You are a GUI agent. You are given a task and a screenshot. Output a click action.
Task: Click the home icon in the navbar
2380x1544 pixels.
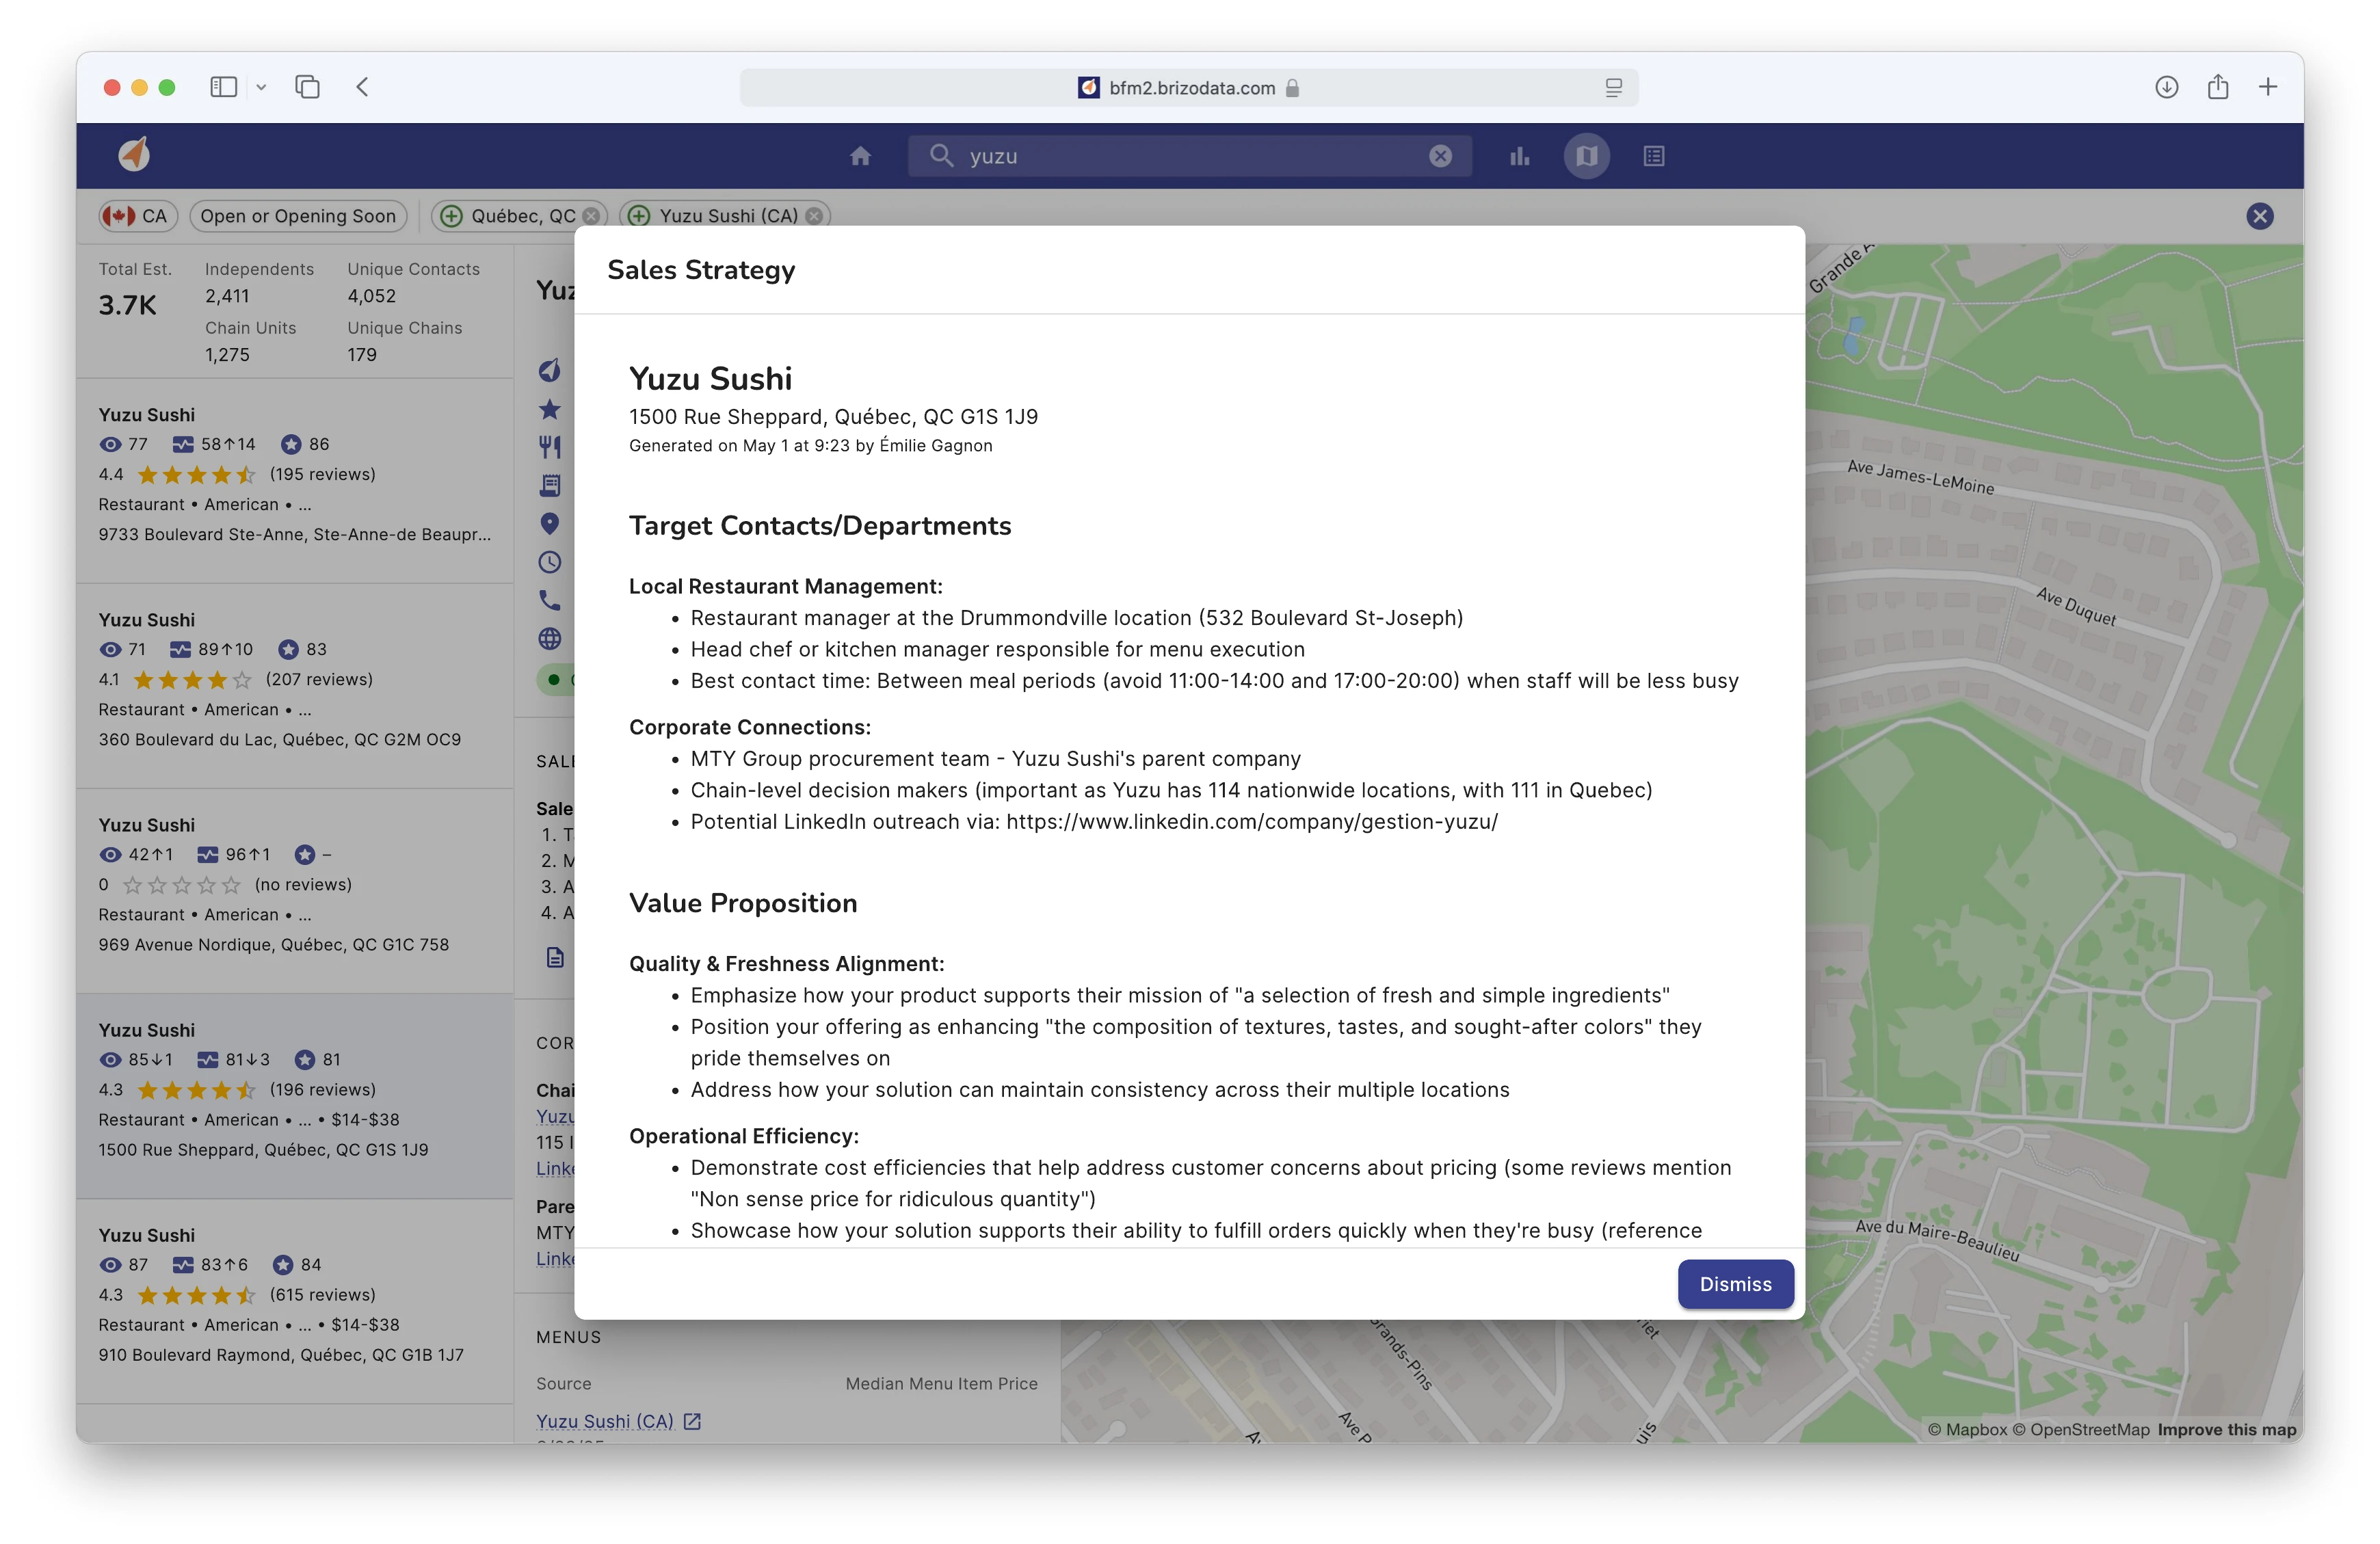pos(860,156)
